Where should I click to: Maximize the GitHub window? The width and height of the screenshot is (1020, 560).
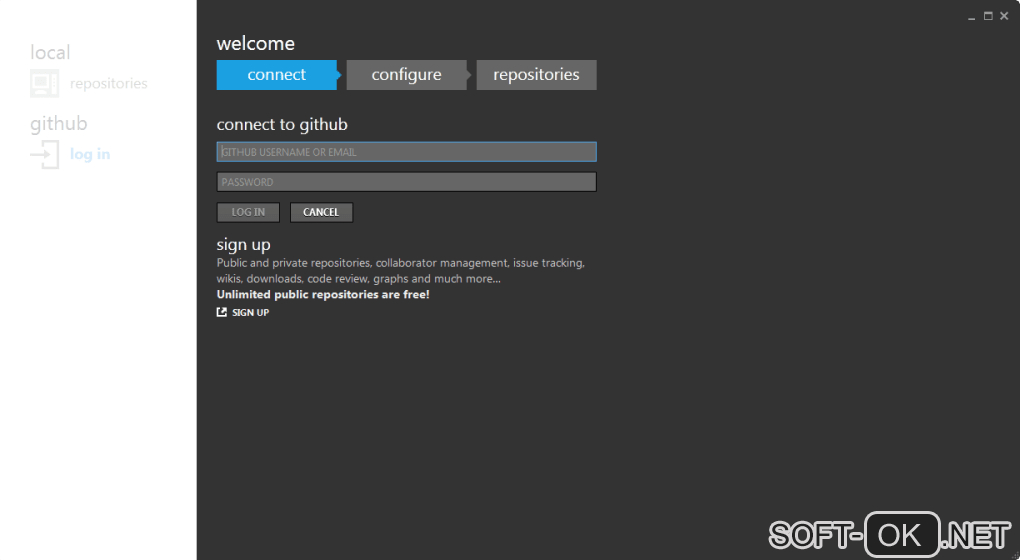click(x=988, y=16)
